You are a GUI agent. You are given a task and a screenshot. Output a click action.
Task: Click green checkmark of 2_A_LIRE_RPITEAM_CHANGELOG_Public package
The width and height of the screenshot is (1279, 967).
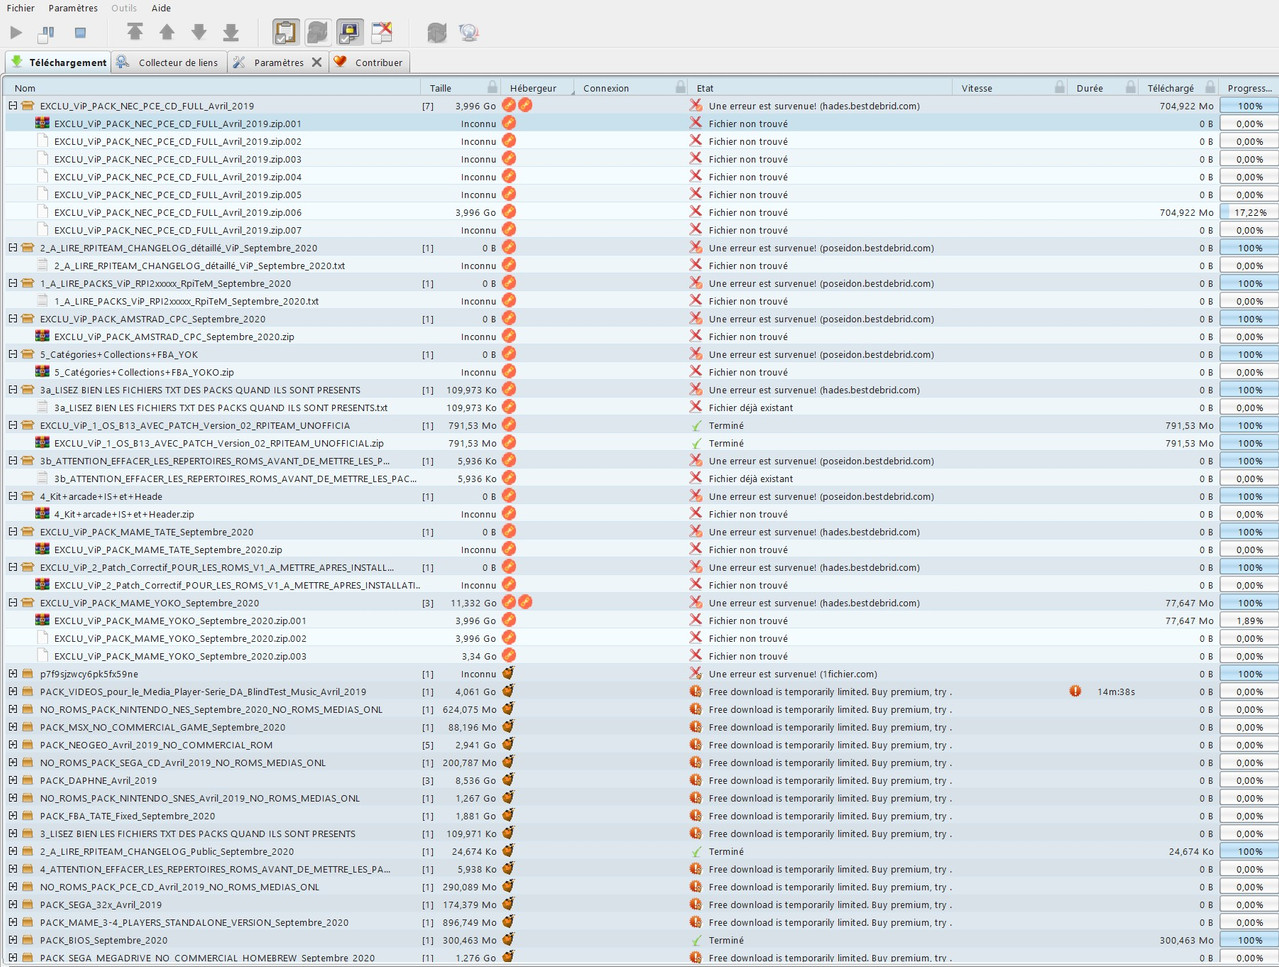coord(696,851)
